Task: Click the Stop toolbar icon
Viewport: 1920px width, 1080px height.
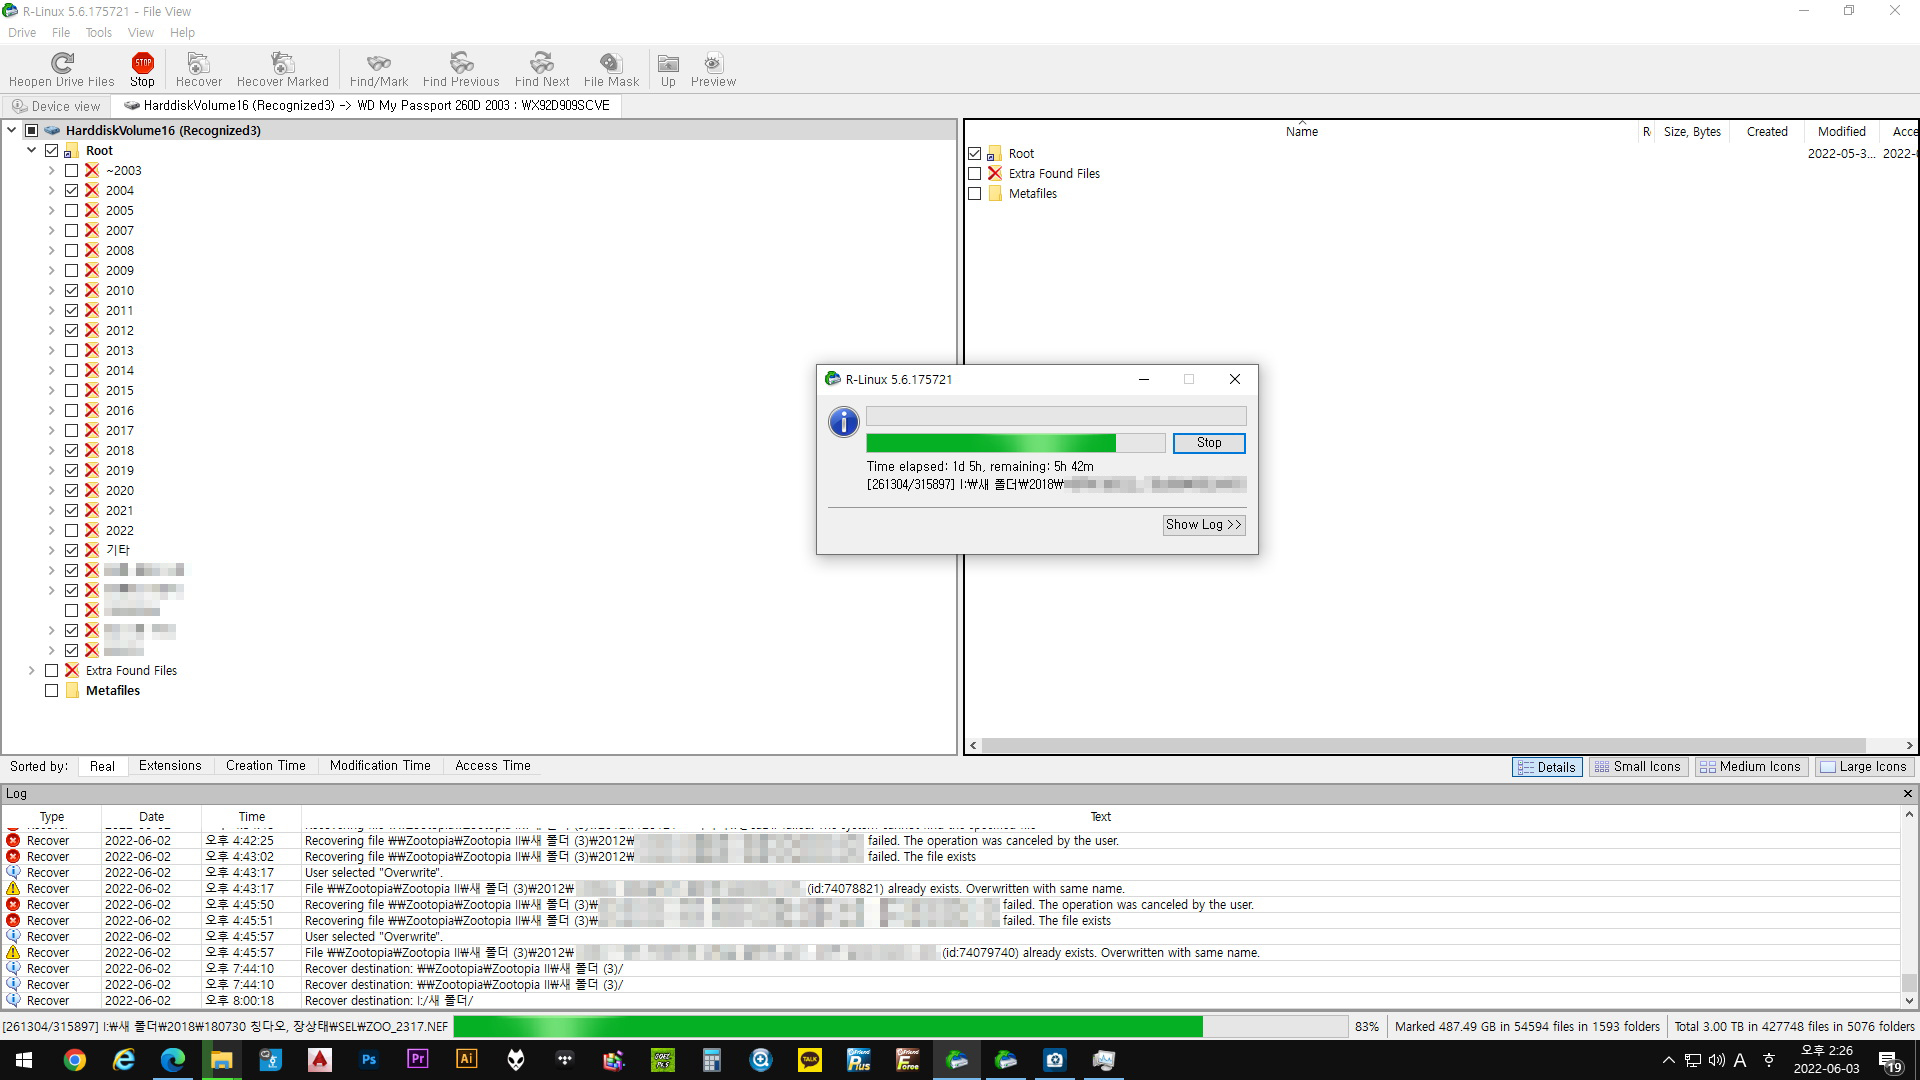Action: point(142,64)
